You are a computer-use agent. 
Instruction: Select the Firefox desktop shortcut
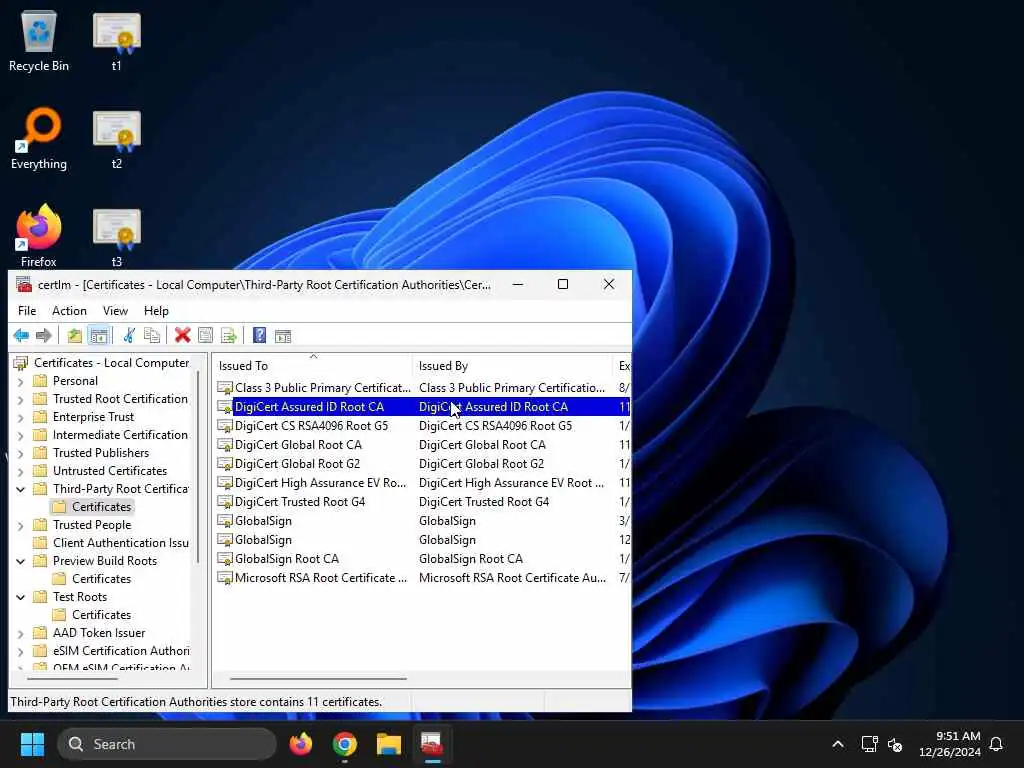point(39,235)
